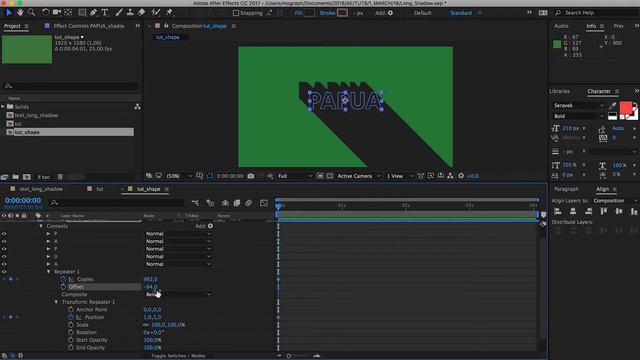Select the Eraser tool
The width and height of the screenshot is (640, 360).
pos(142,13)
